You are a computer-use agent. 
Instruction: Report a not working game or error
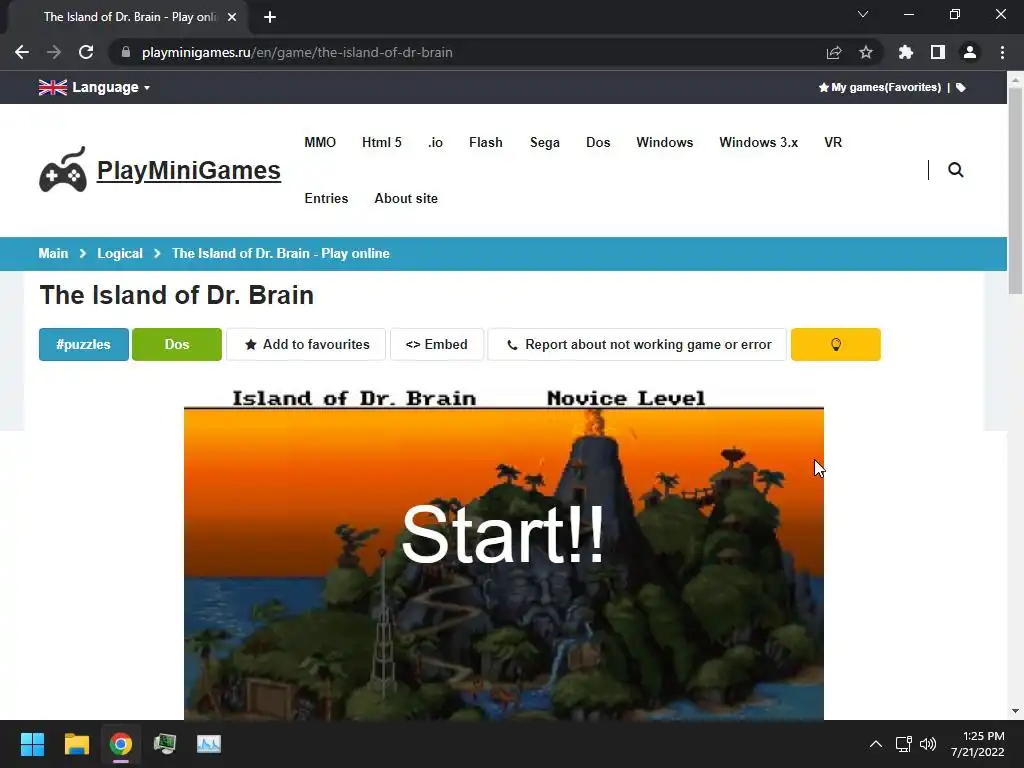coord(637,344)
